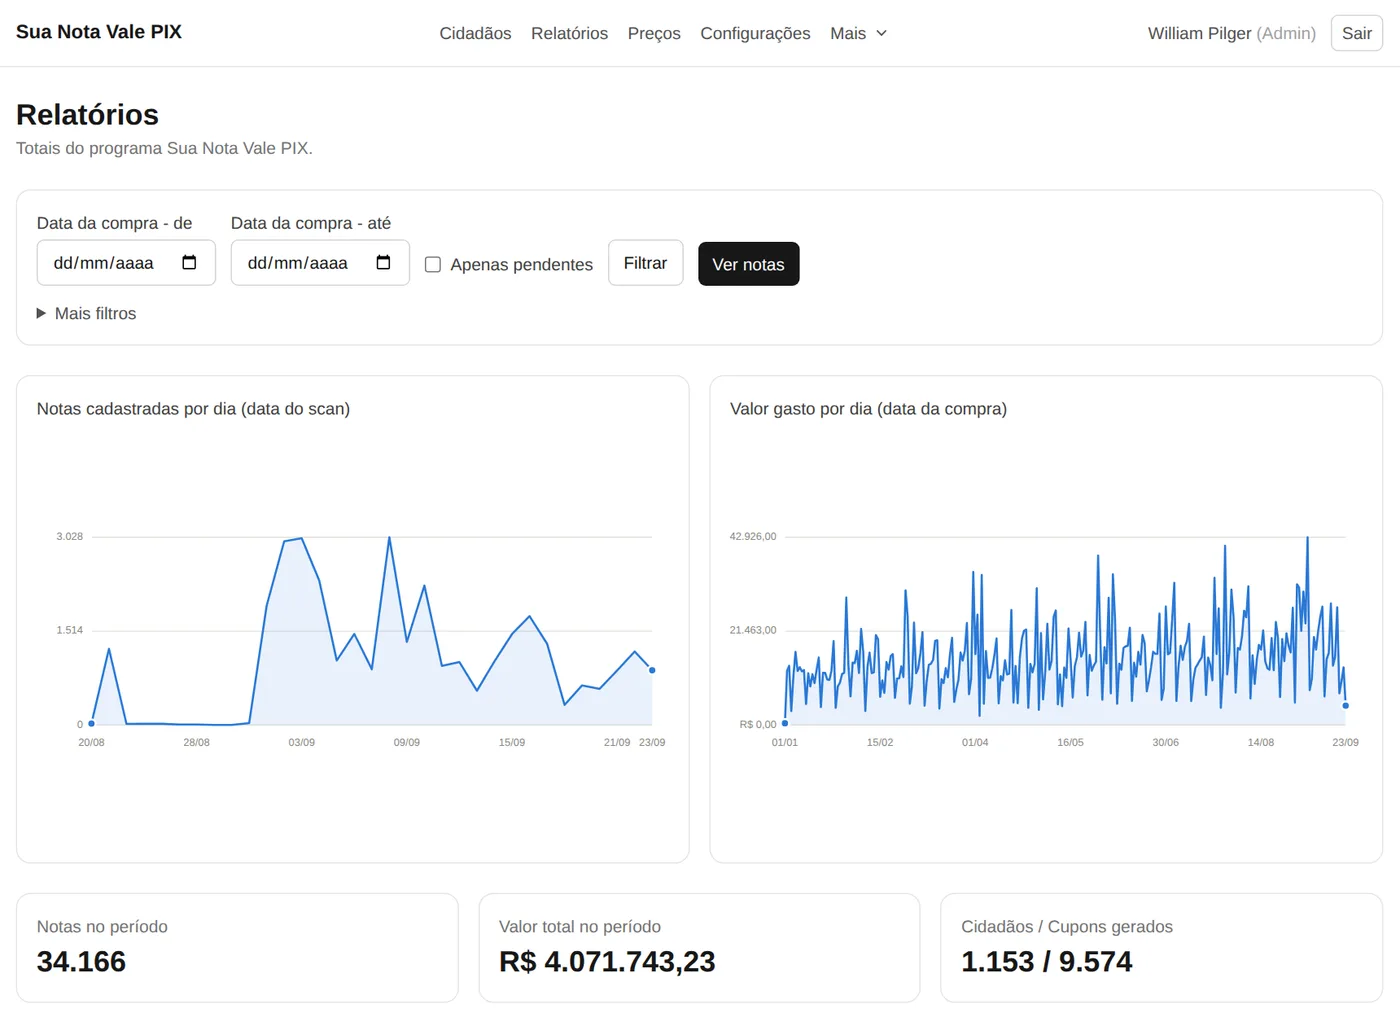The image size is (1400, 1026).
Task: Click the 'Valor total no período' label
Action: (x=580, y=927)
